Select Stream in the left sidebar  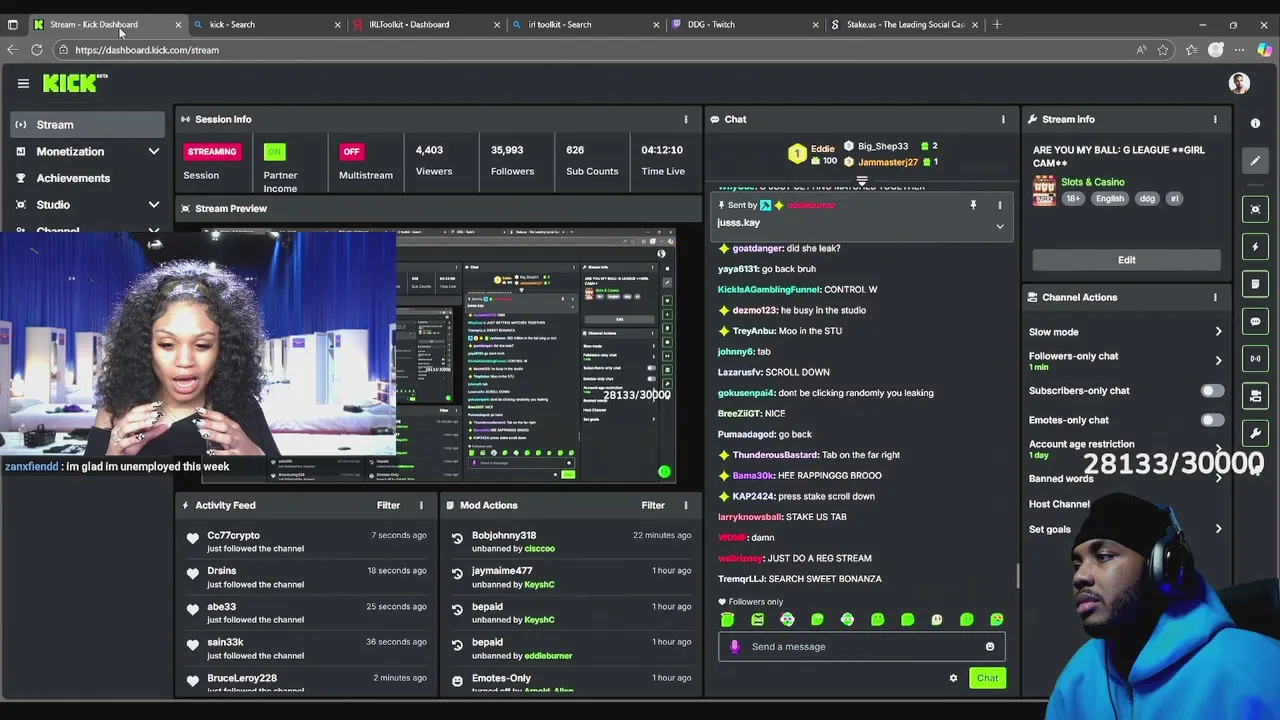tap(88, 125)
